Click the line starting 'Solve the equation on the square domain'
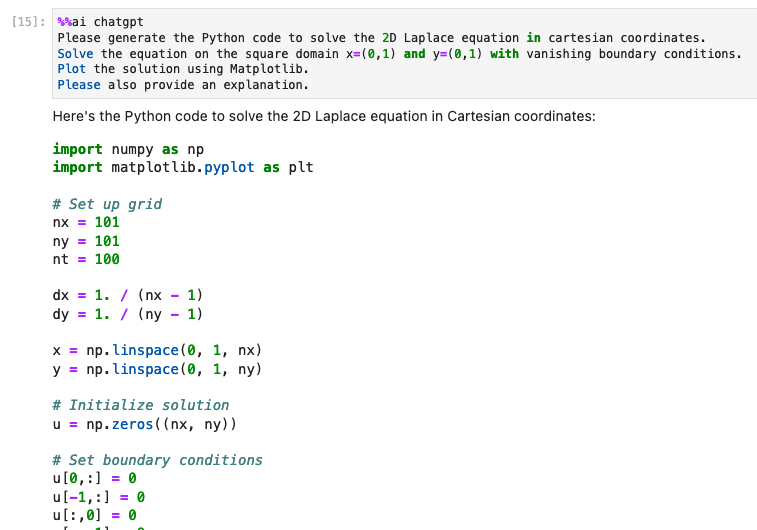 pyautogui.click(x=399, y=54)
